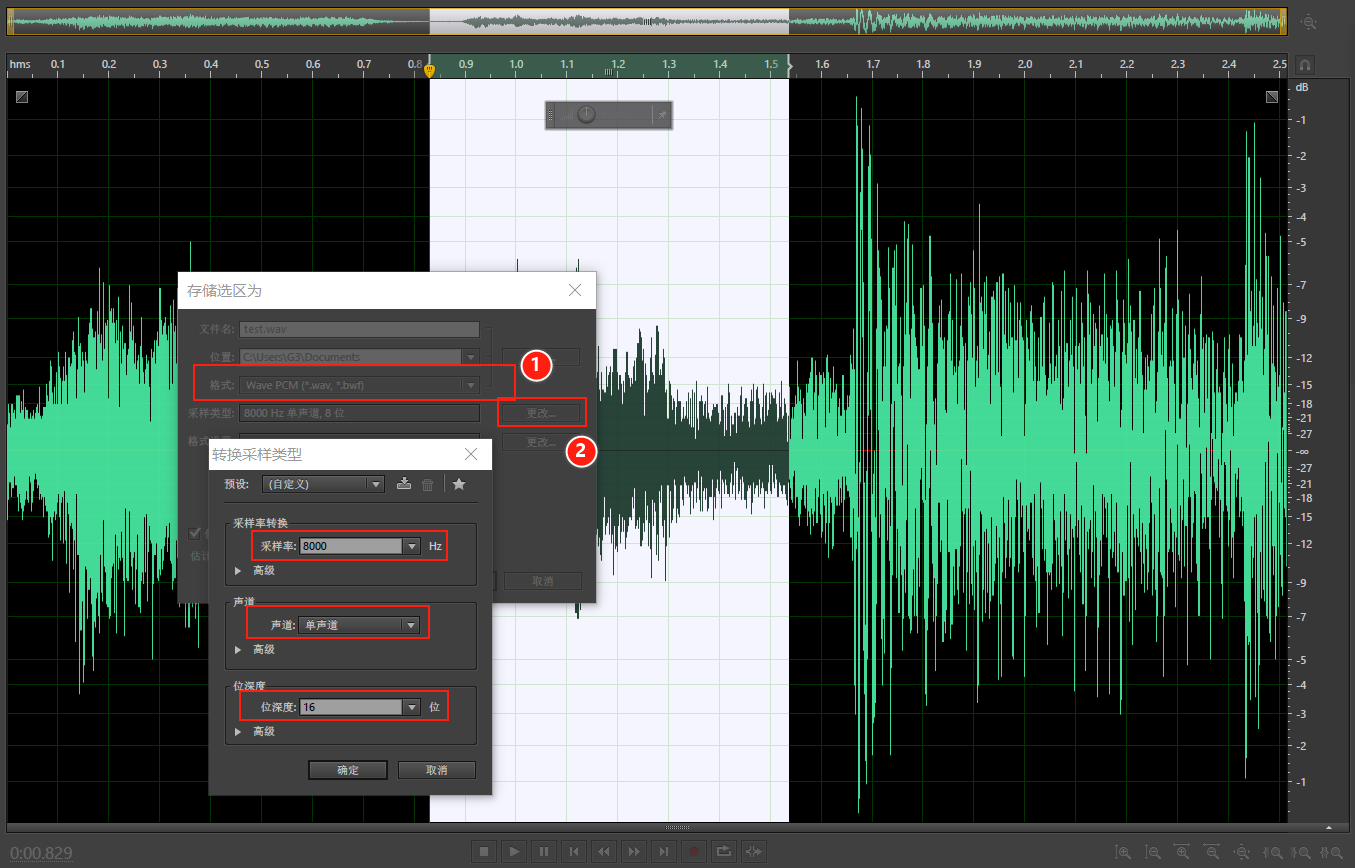The height and width of the screenshot is (868, 1355).
Task: Click the 0:00.829 timecode display
Action: (41, 853)
